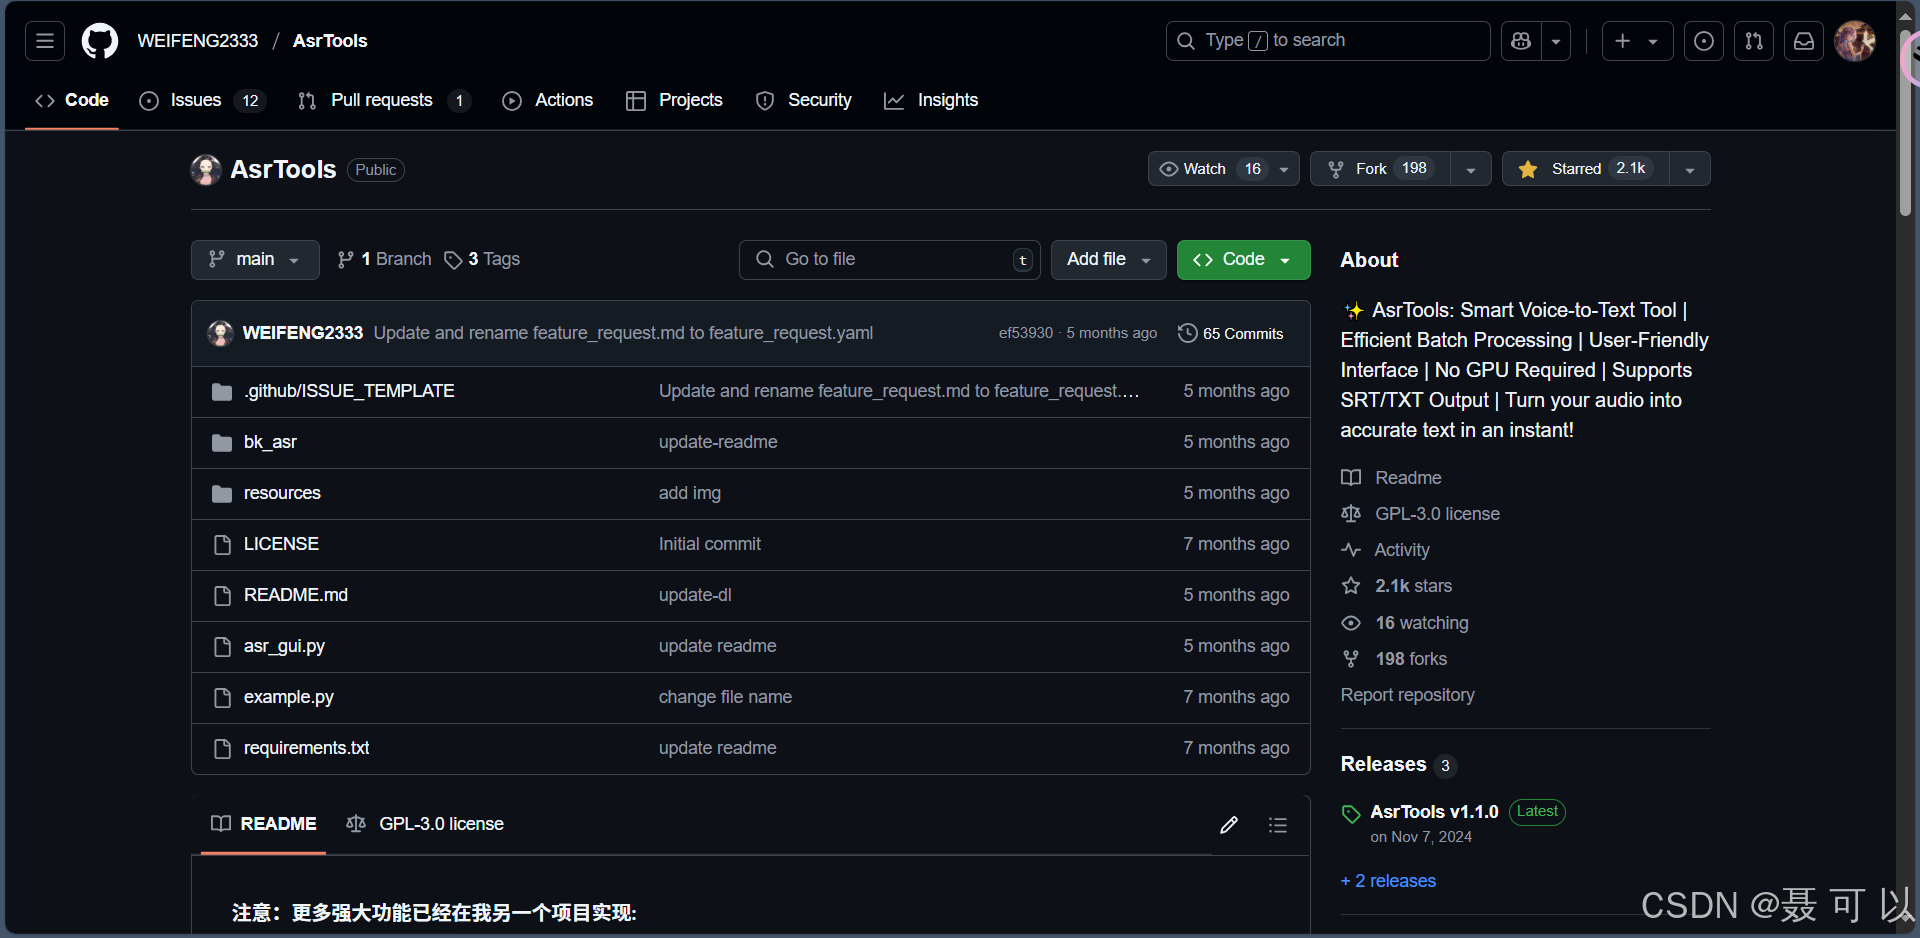
Task: View 3 Tags link
Action: click(482, 260)
